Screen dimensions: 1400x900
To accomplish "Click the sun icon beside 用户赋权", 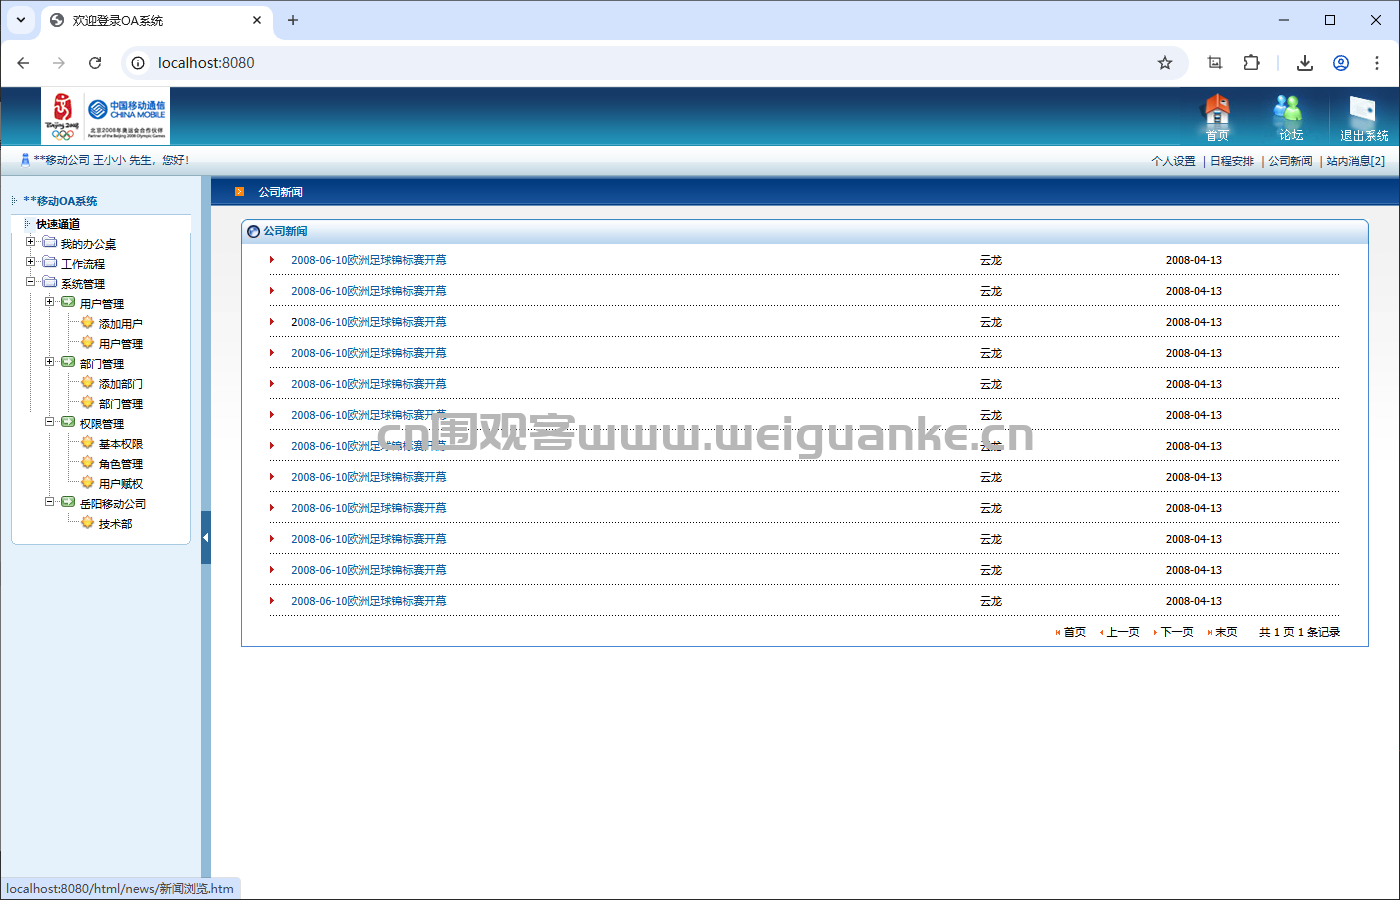I will [88, 482].
